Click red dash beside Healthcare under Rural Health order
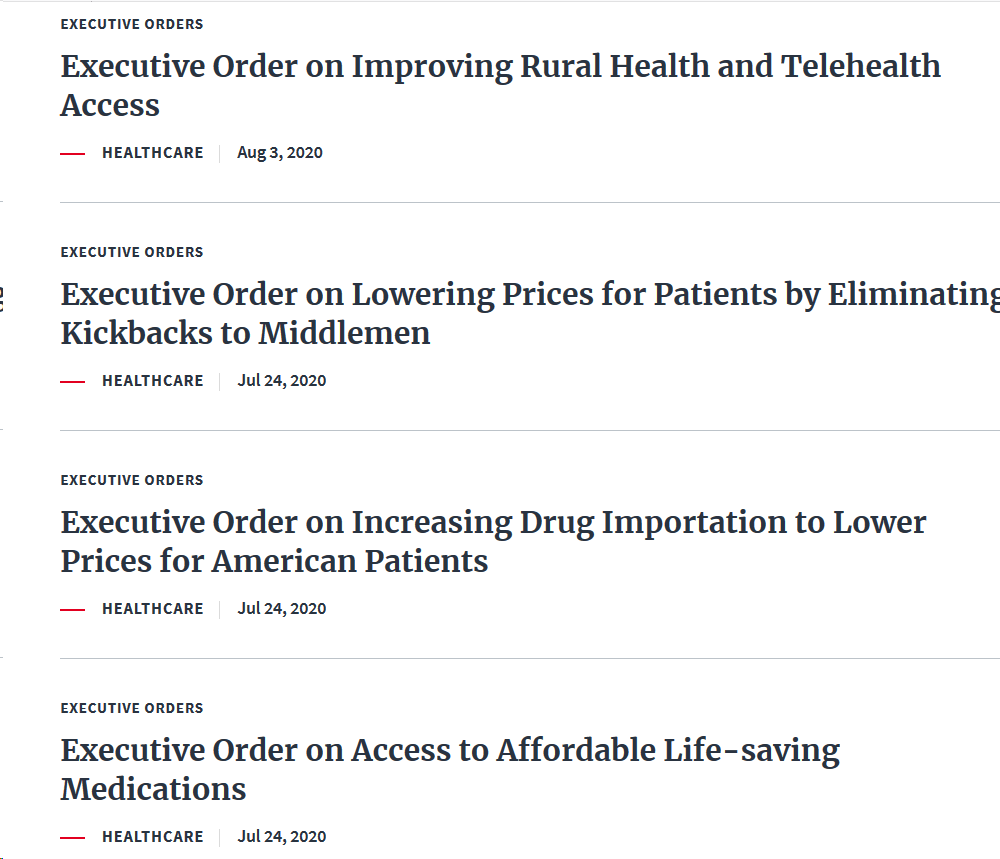The image size is (1000, 859). click(x=73, y=154)
